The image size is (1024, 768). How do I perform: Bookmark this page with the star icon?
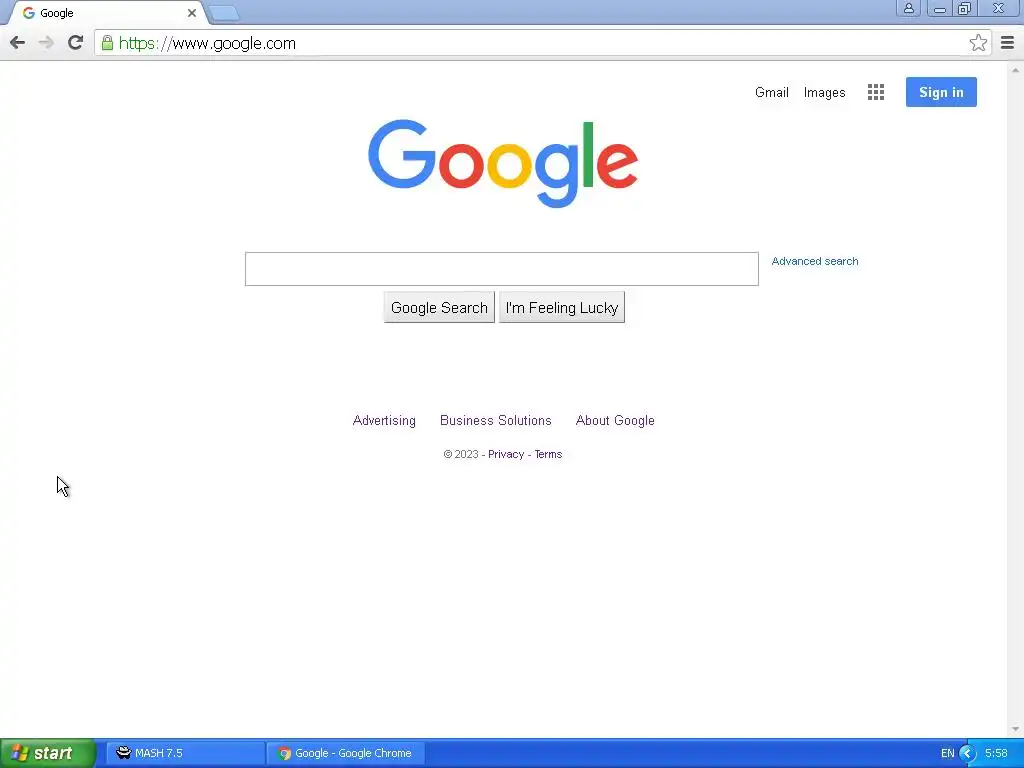[978, 43]
